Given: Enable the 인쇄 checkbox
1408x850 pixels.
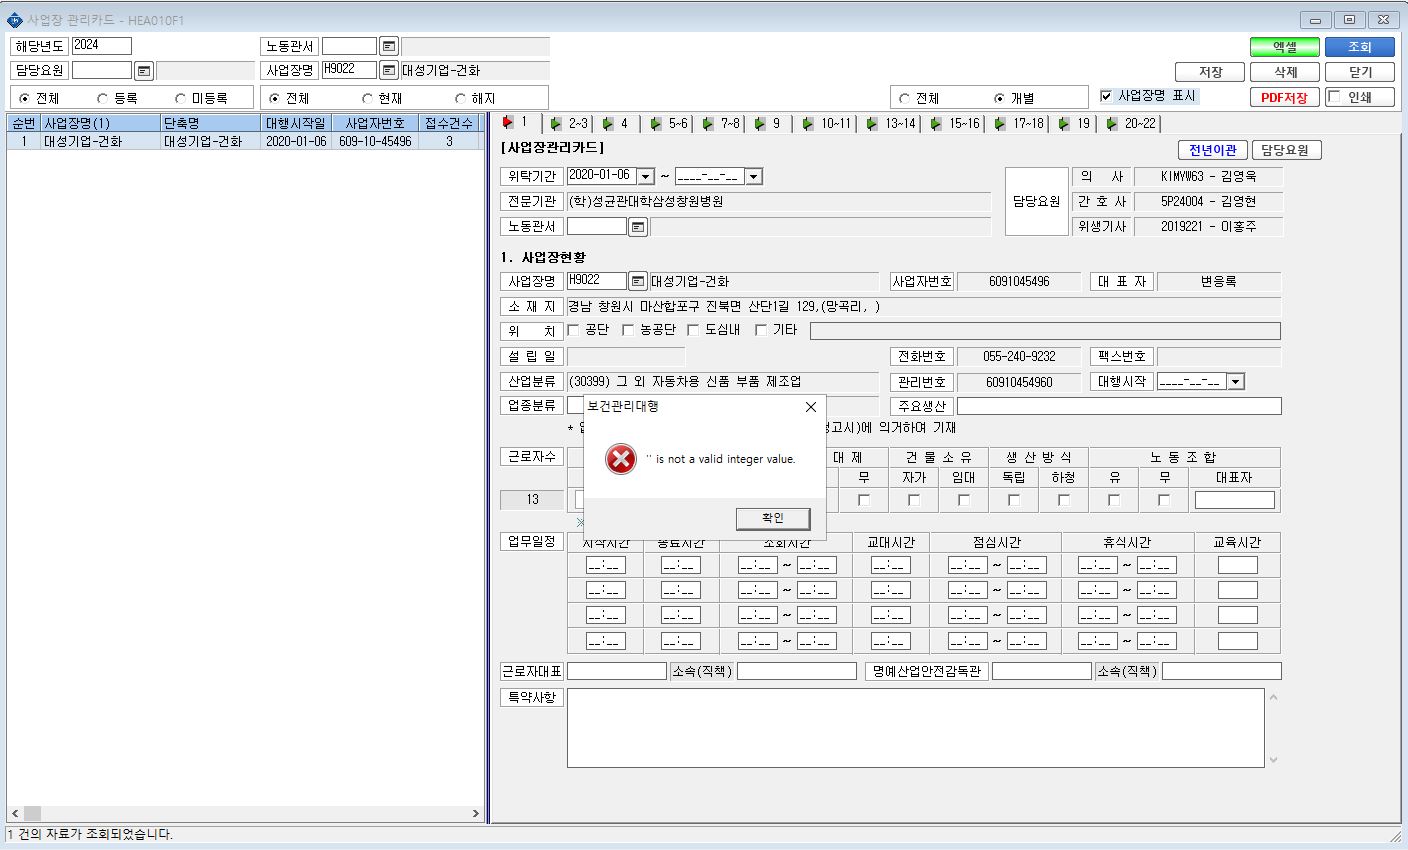Looking at the screenshot, I should click(1334, 97).
